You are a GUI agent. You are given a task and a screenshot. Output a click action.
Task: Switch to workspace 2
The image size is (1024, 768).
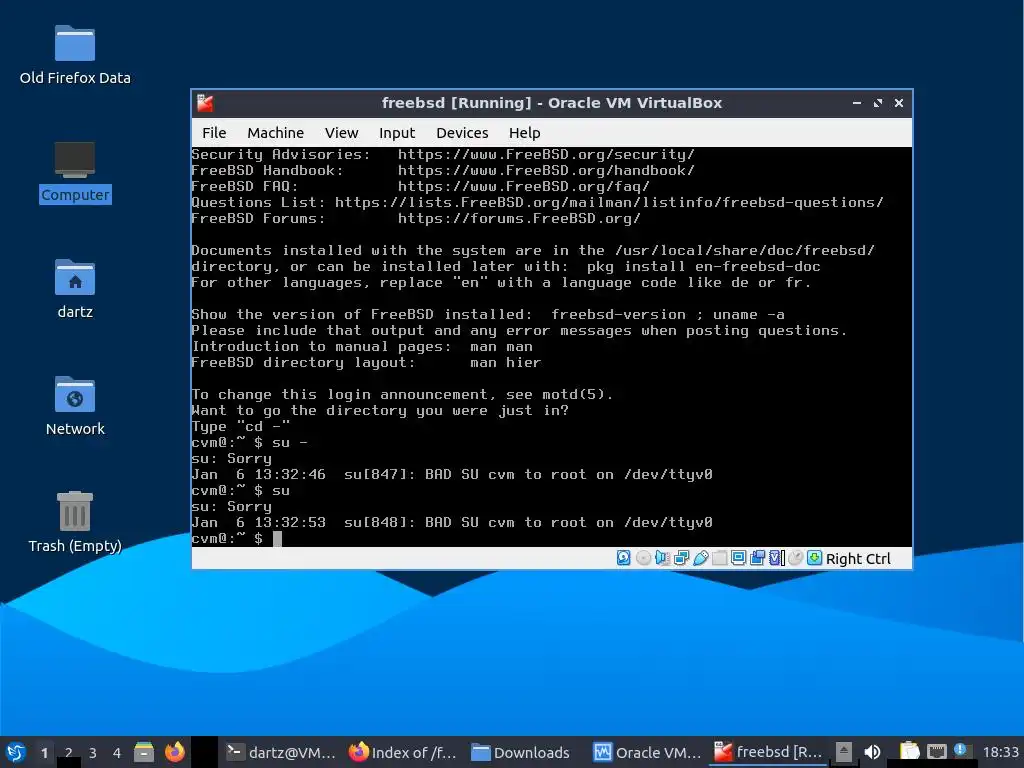coord(69,752)
